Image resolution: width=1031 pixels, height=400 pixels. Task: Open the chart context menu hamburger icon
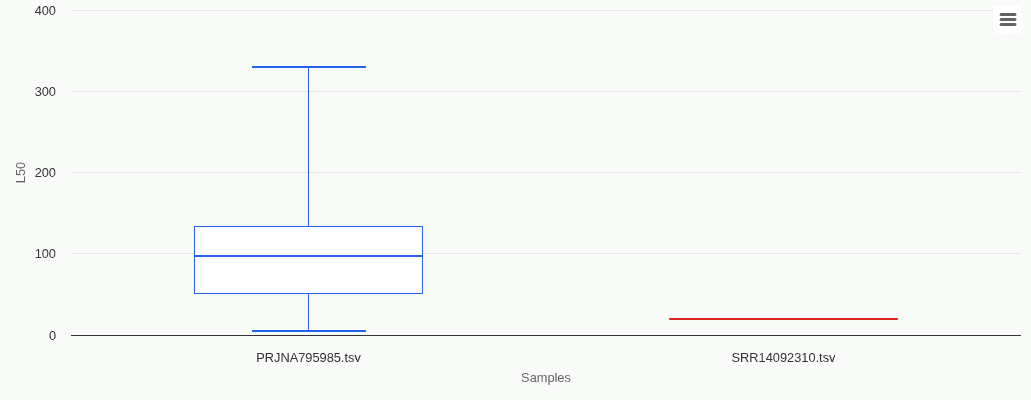click(1007, 20)
